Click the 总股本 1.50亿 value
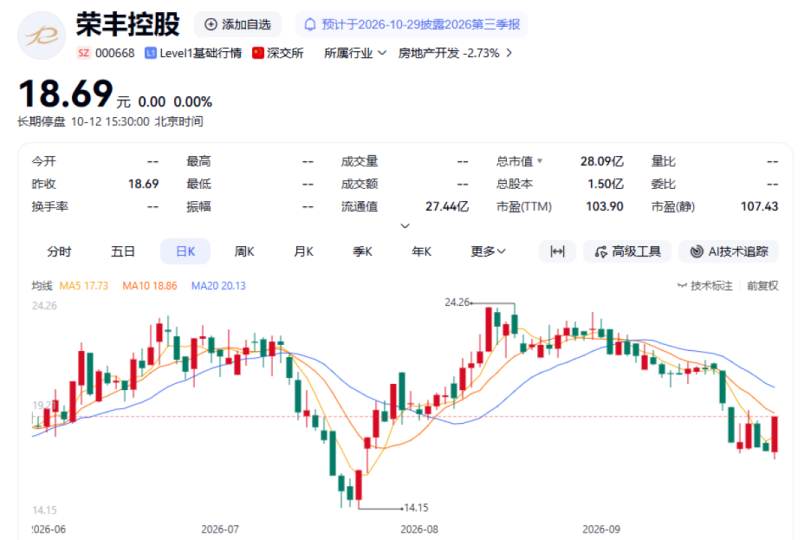804x540 pixels. coord(606,184)
